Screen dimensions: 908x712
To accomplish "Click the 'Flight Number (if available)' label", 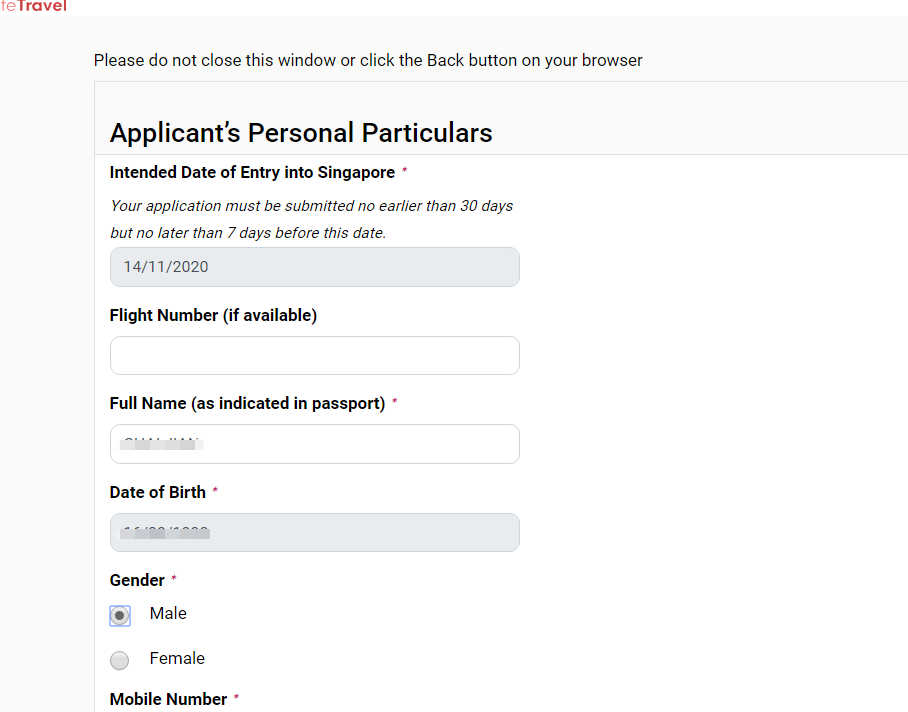I will pyautogui.click(x=213, y=315).
